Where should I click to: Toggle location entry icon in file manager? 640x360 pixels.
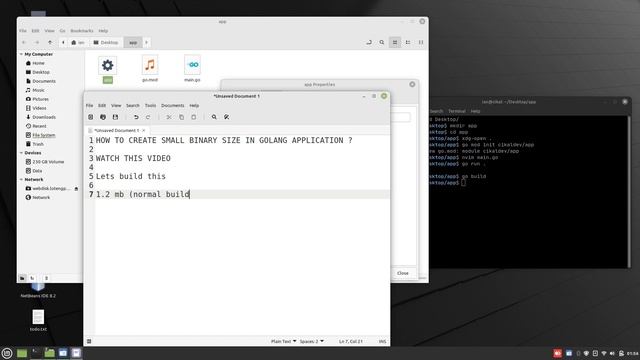[x=369, y=42]
